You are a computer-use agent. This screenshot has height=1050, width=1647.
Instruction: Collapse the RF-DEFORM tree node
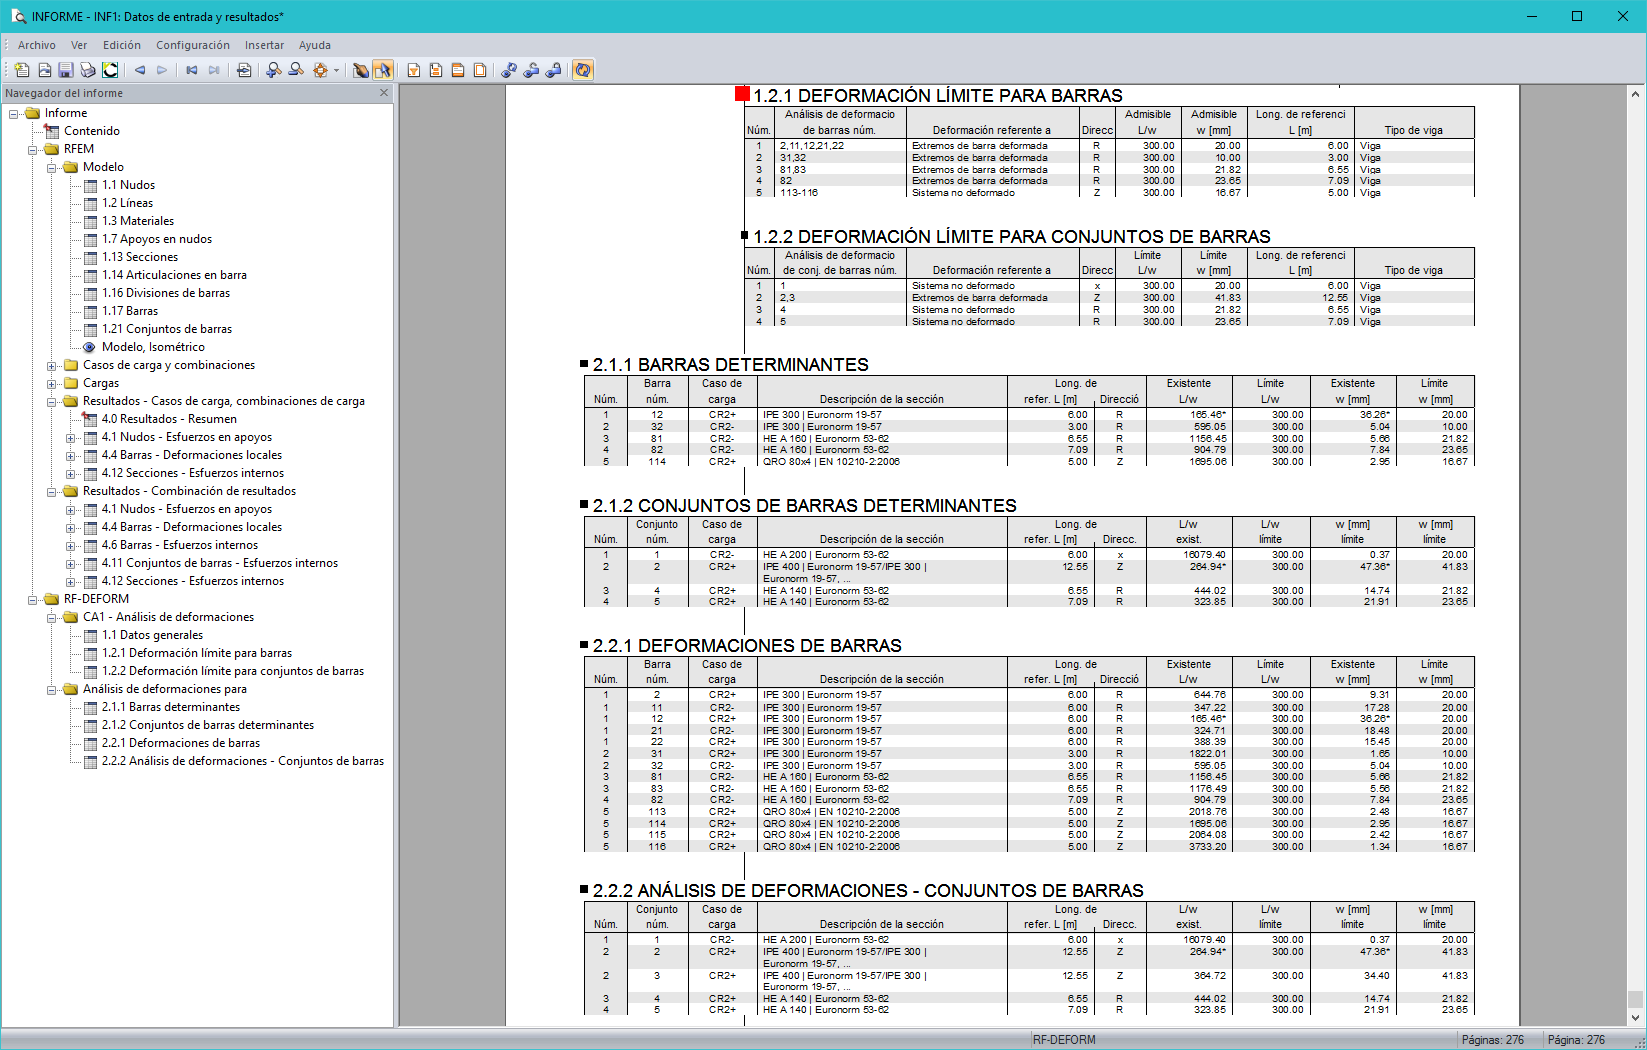[x=33, y=599]
